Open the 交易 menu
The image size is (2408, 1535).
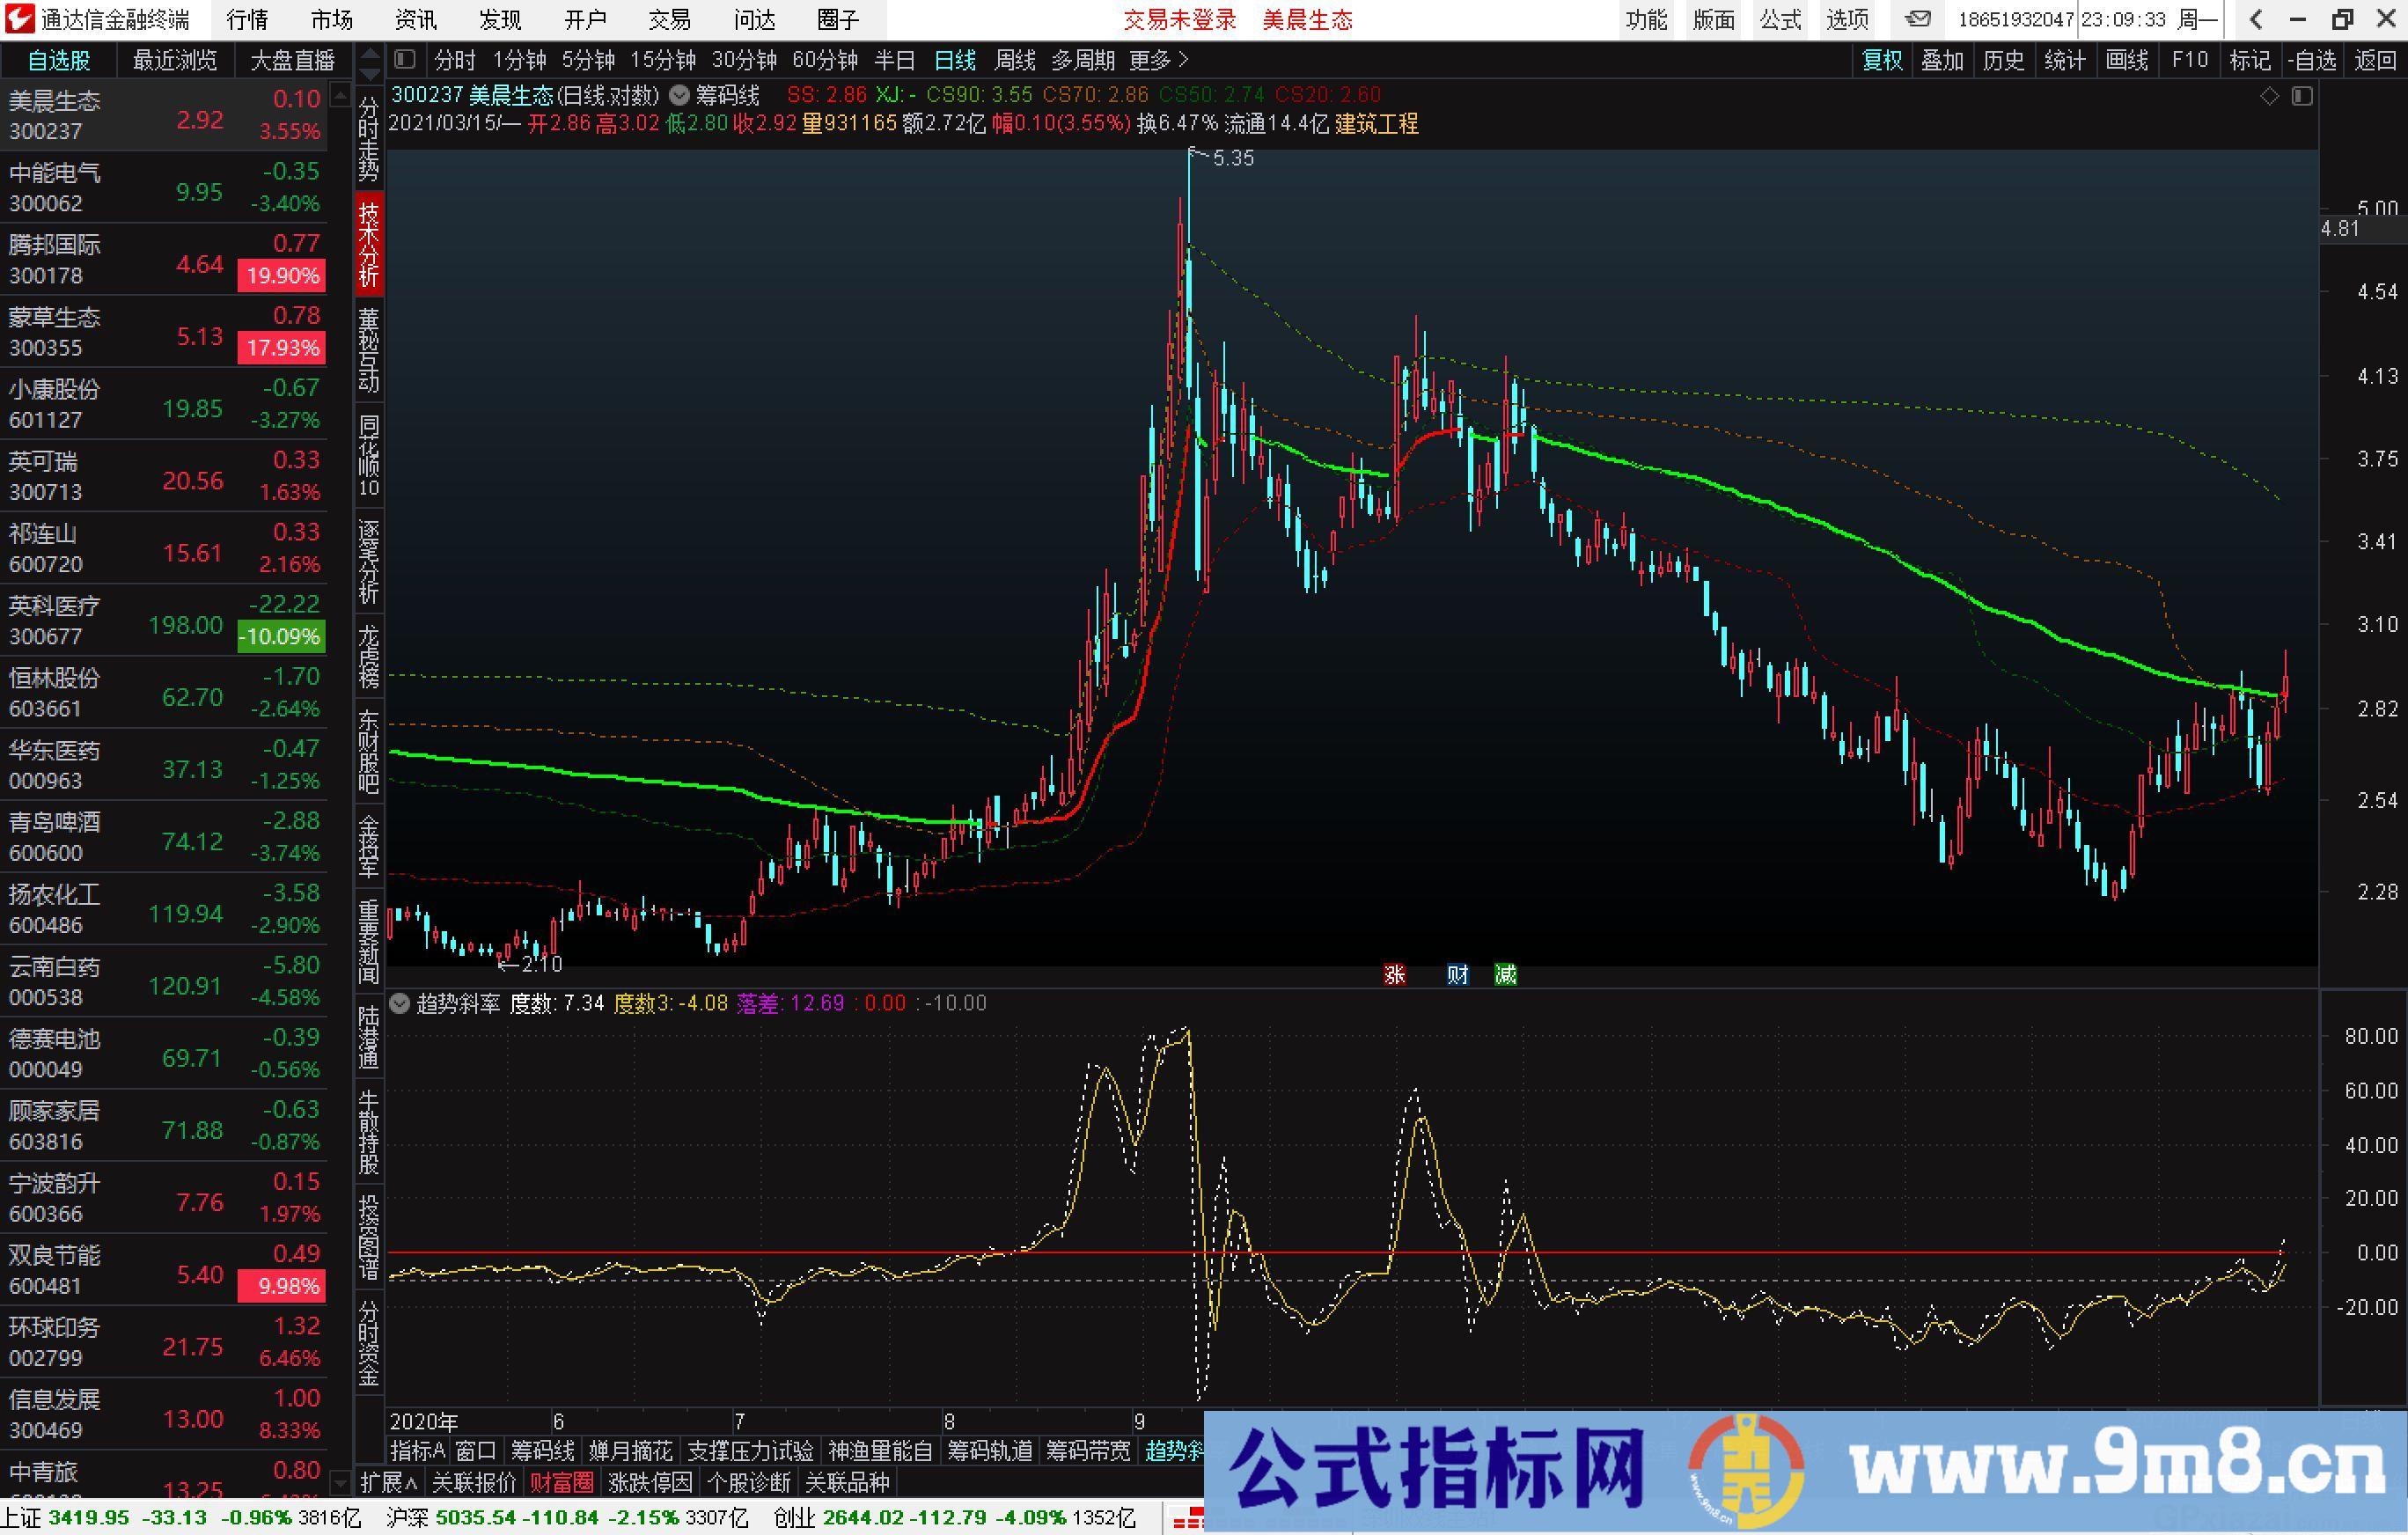669,19
